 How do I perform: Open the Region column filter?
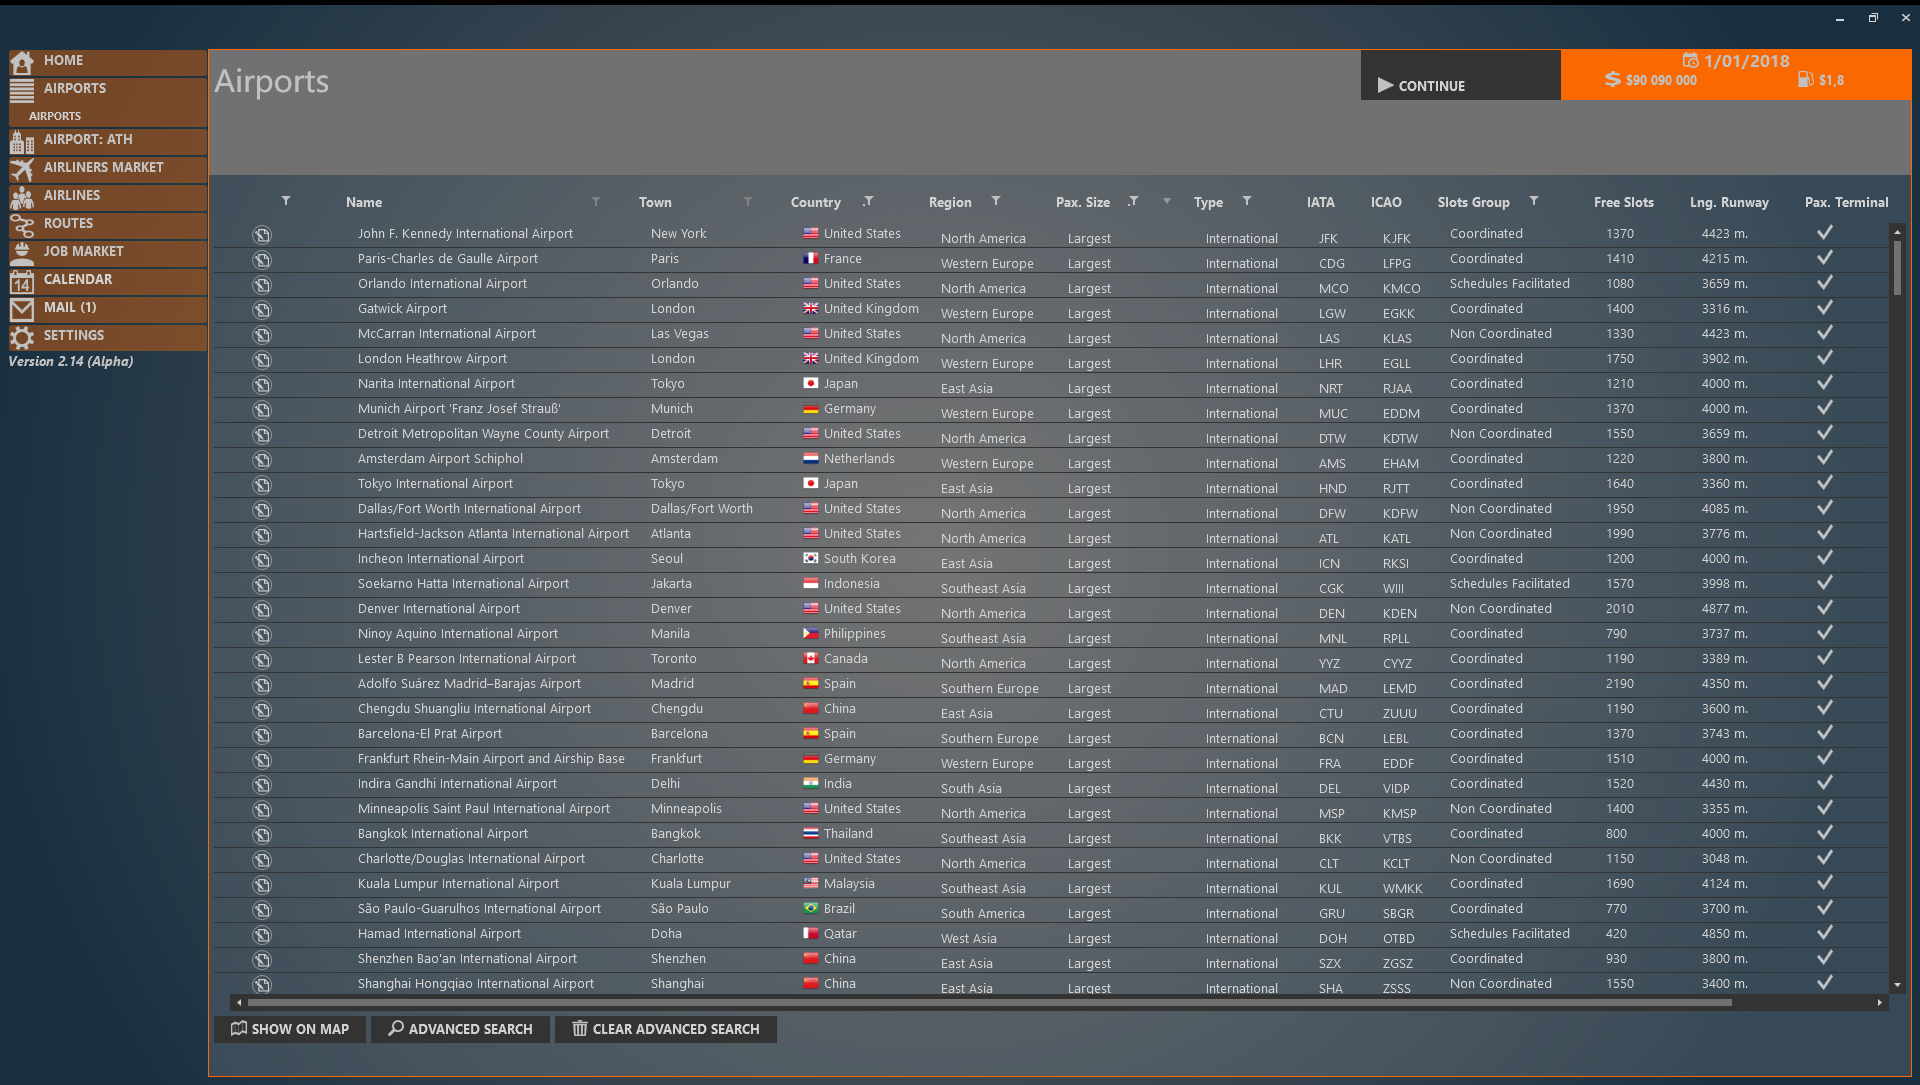(996, 201)
